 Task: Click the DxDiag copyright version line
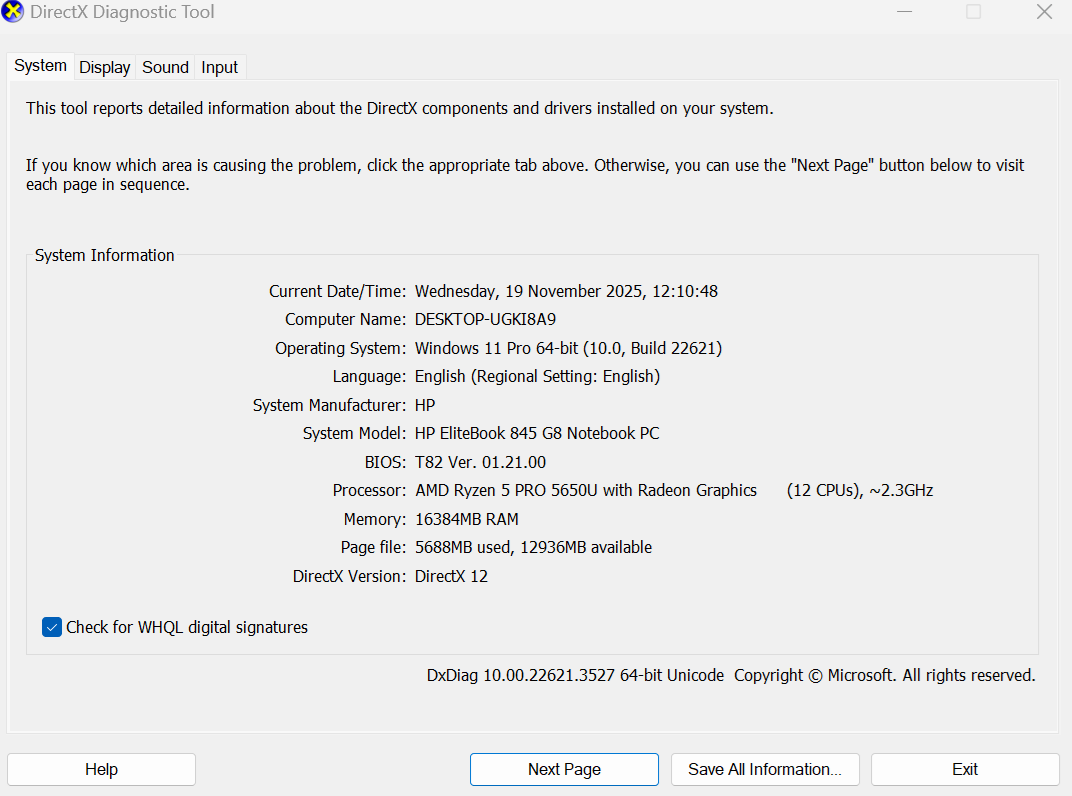coord(730,675)
